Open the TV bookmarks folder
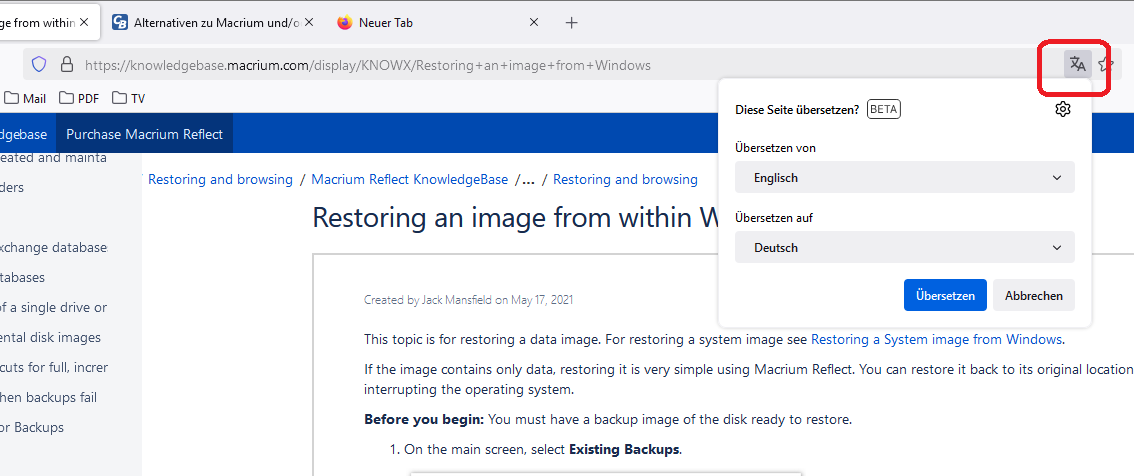This screenshot has height=476, width=1134. click(x=129, y=98)
